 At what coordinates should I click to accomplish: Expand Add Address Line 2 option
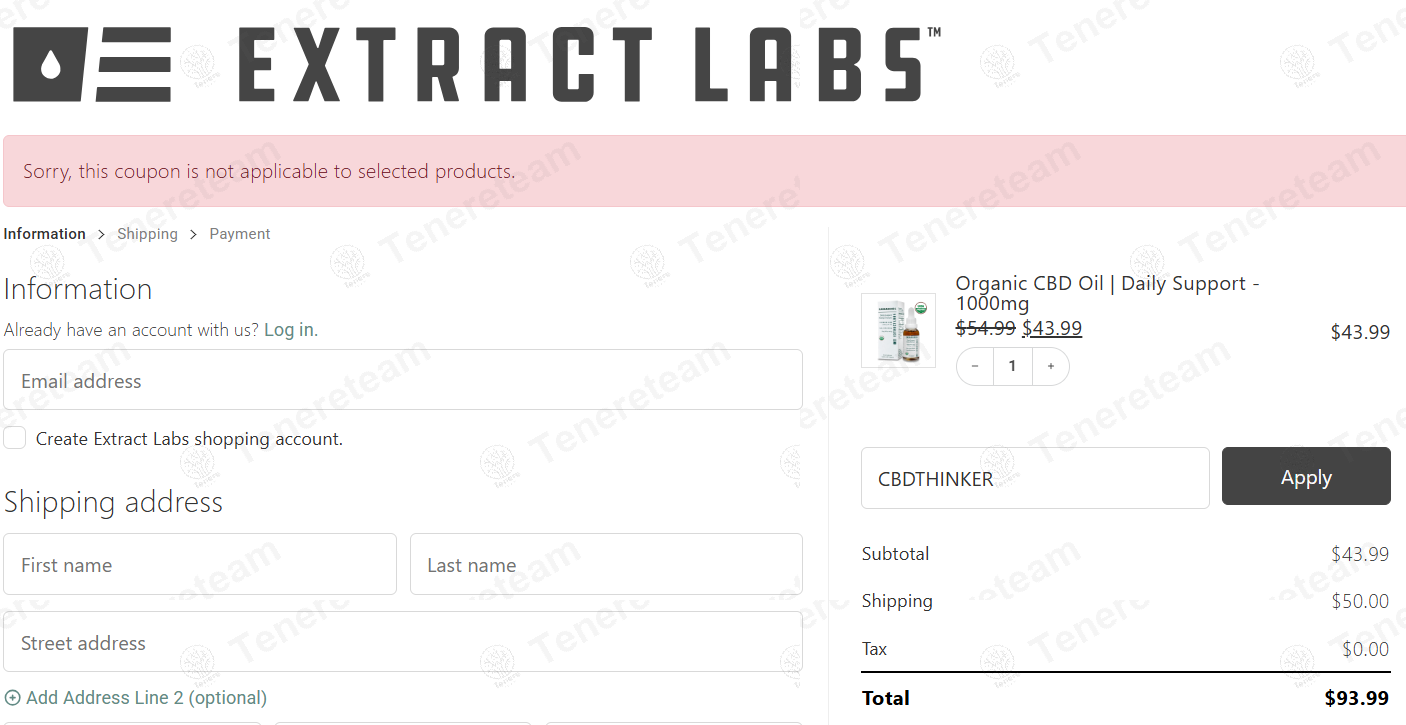tap(146, 698)
